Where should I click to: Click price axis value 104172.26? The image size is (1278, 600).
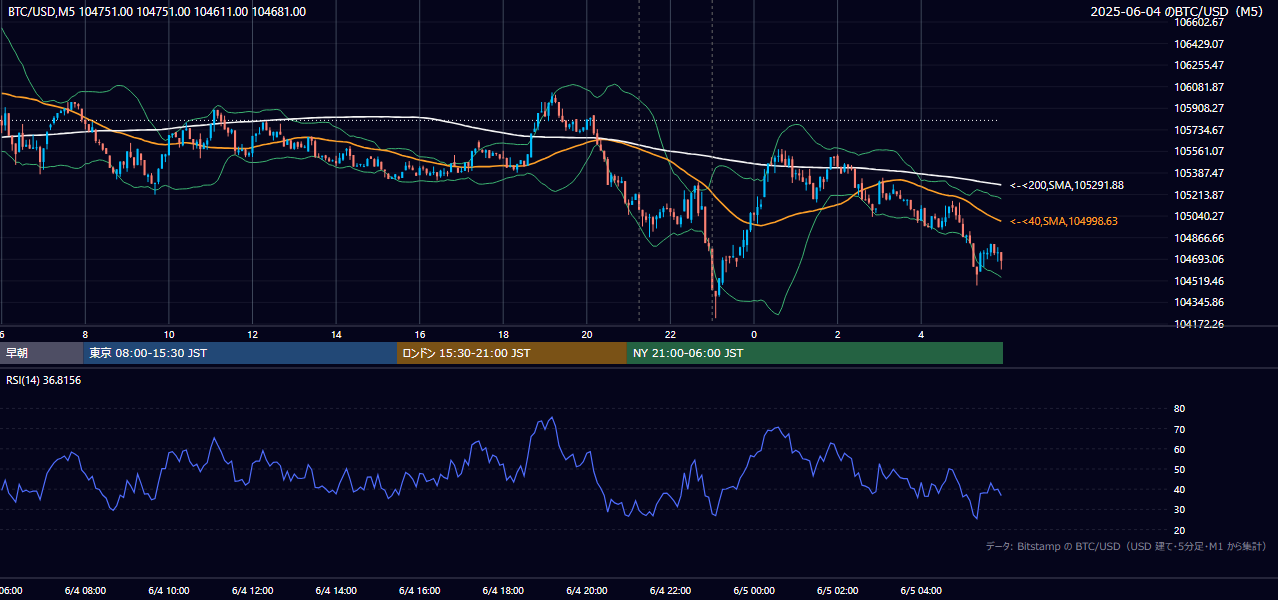pos(1199,324)
